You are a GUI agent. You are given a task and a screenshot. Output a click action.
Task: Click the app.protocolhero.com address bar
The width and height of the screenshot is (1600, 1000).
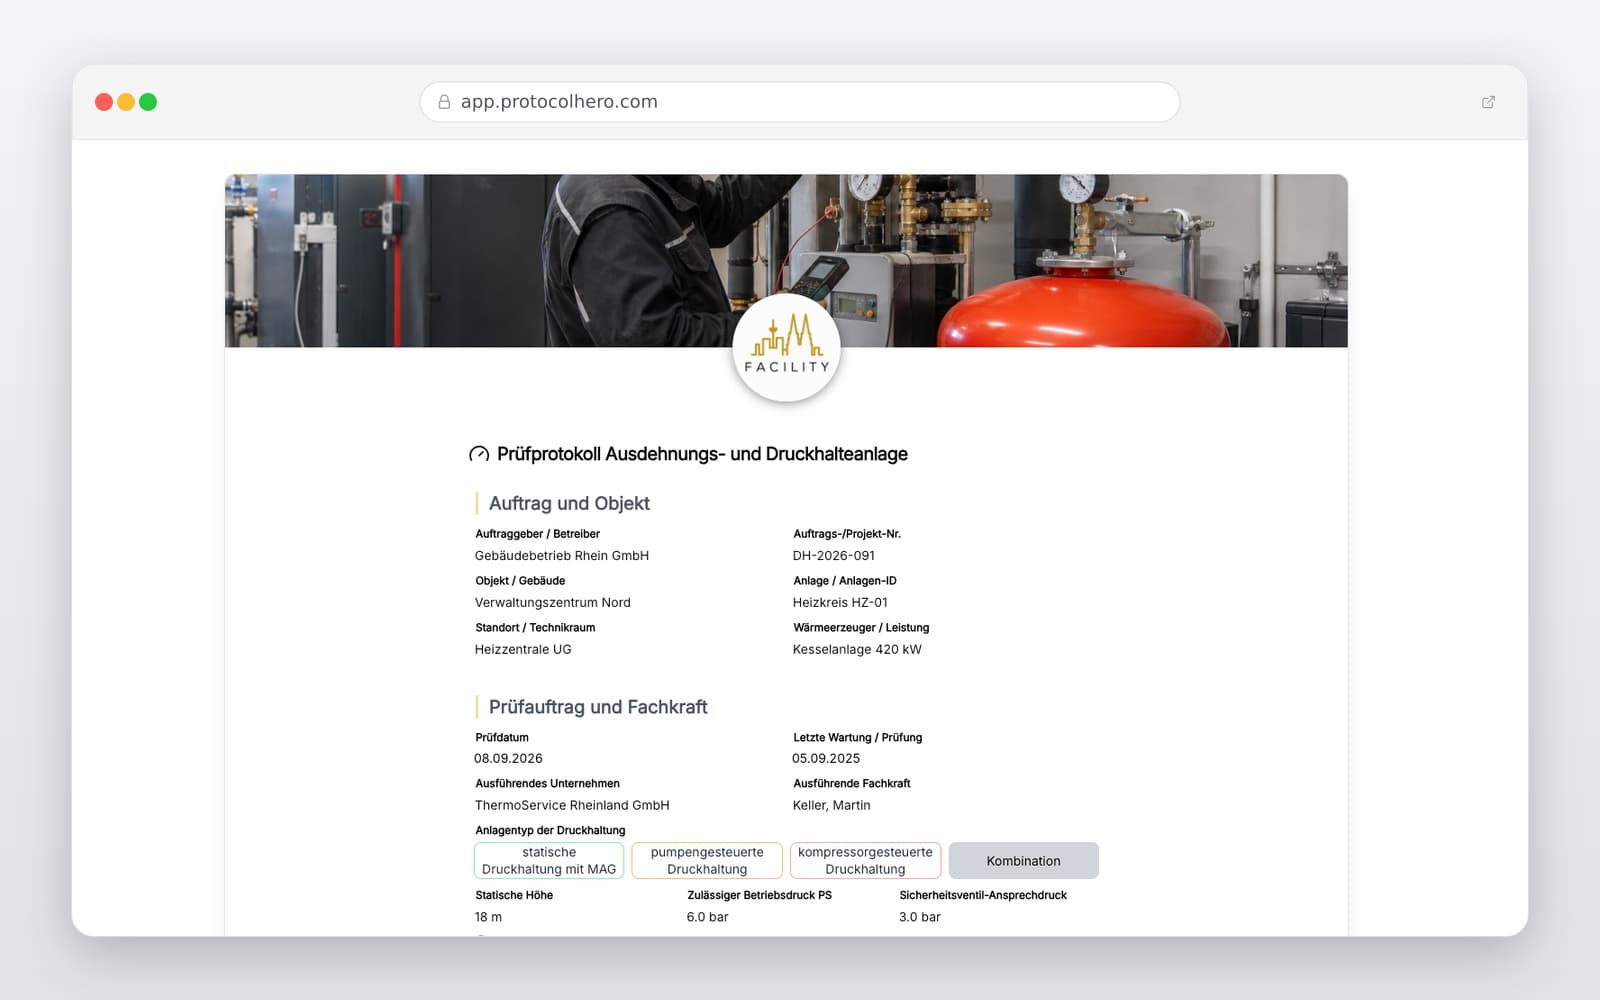point(799,102)
